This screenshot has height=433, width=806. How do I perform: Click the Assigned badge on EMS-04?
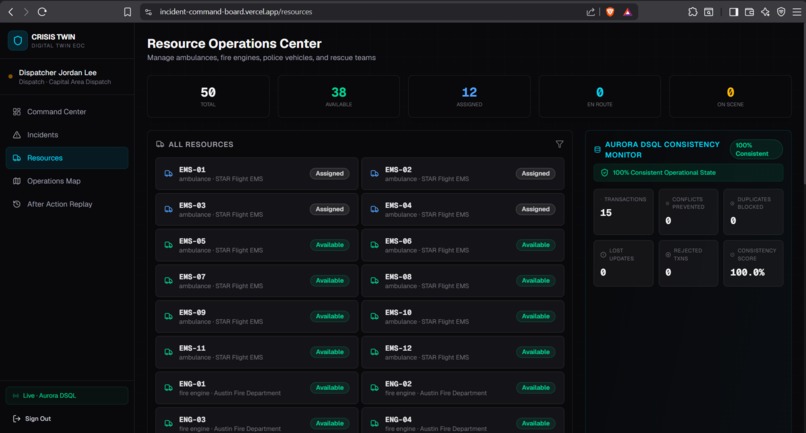pyautogui.click(x=536, y=209)
